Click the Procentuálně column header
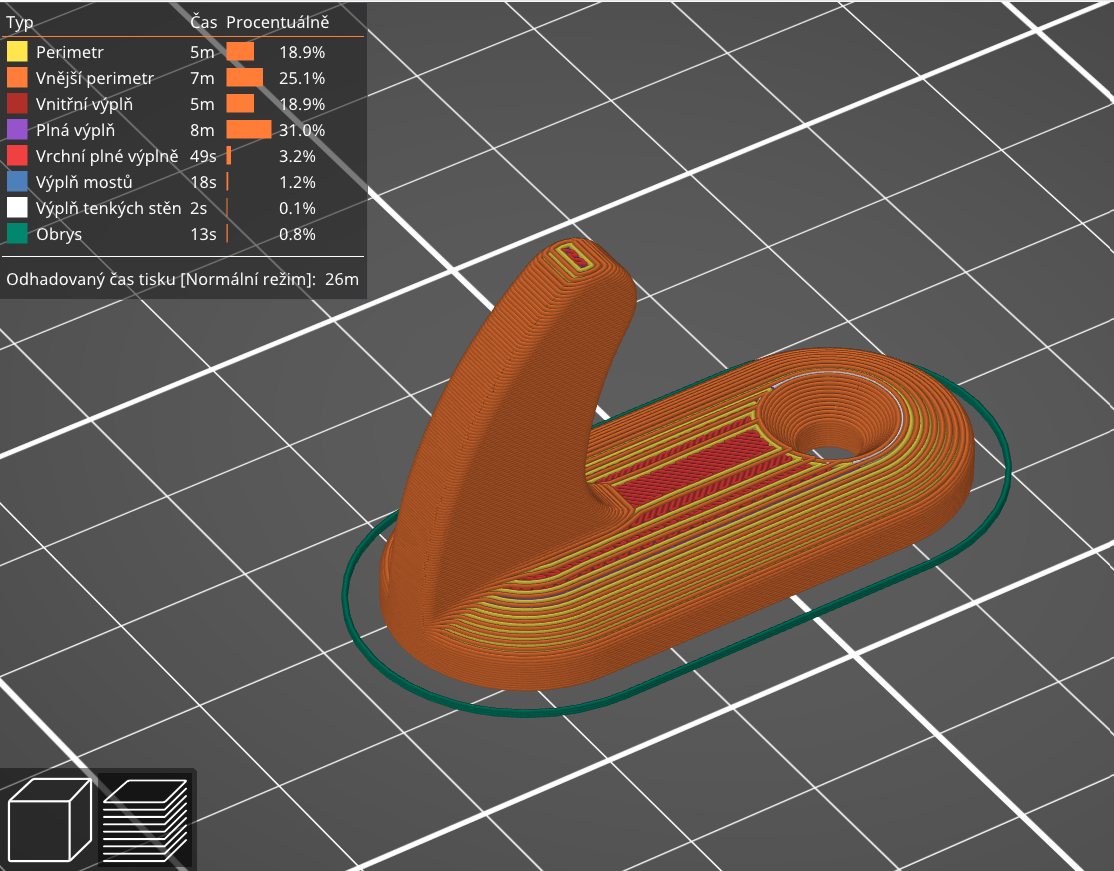Screen dimensions: 1114x871 coord(277,22)
